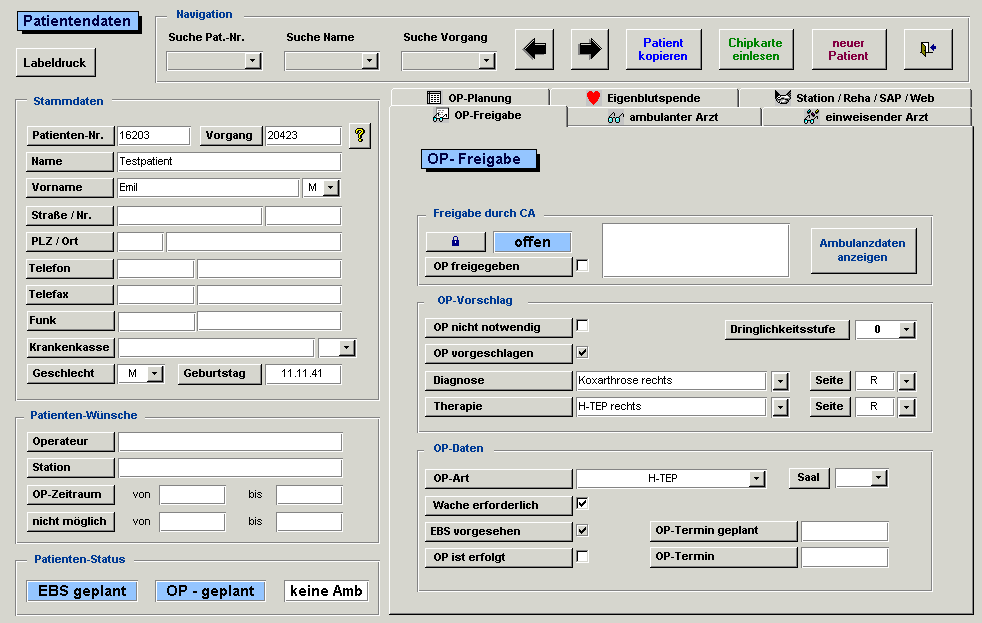
Task: Open the OP-Planung tab
Action: point(470,98)
